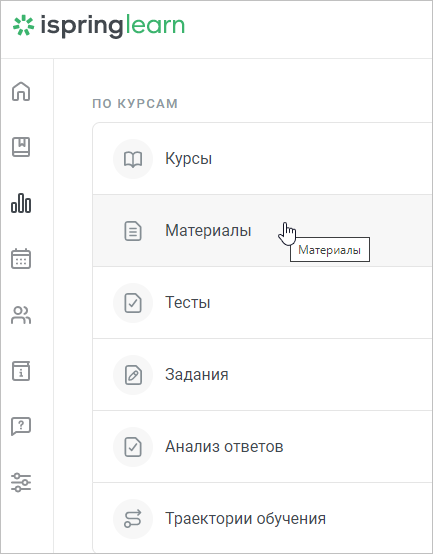Open Траектории обучения report
The image size is (433, 554).
coord(262,518)
